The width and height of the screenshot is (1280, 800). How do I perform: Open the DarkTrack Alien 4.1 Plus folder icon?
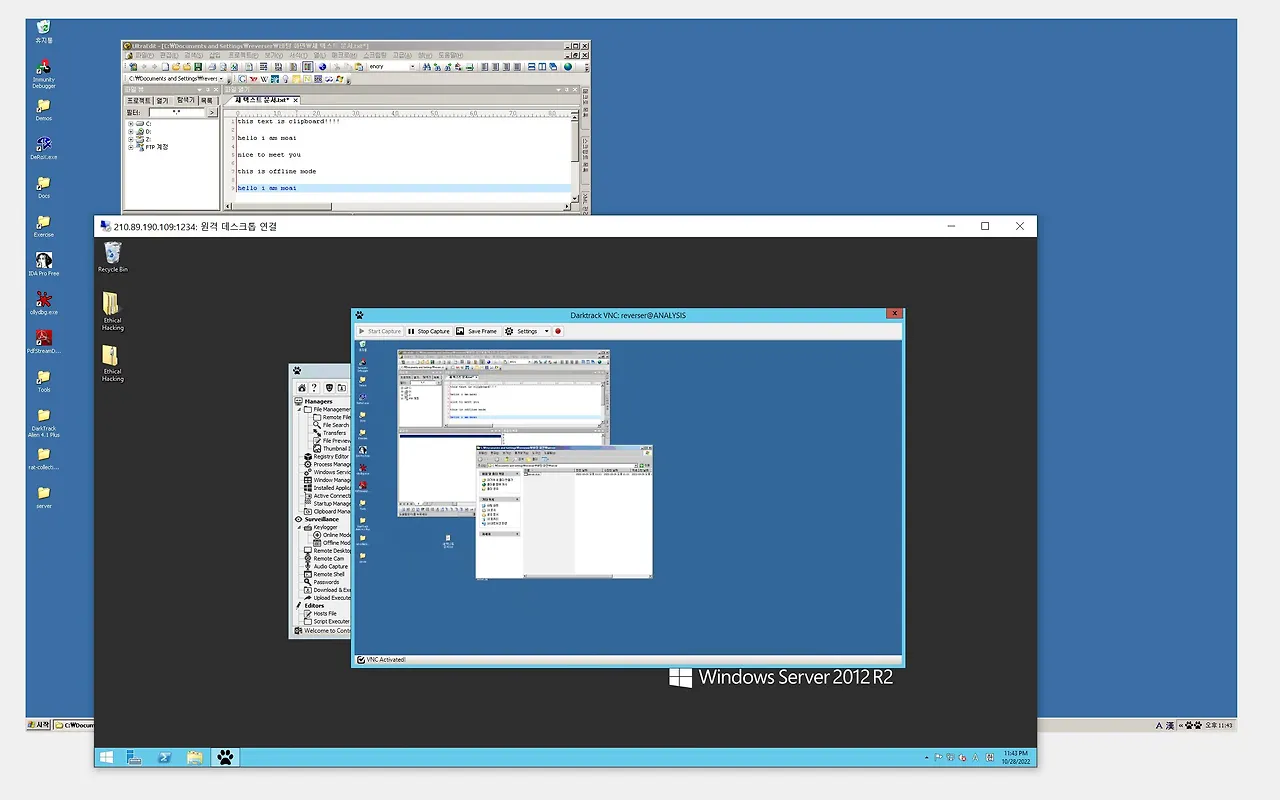44,423
